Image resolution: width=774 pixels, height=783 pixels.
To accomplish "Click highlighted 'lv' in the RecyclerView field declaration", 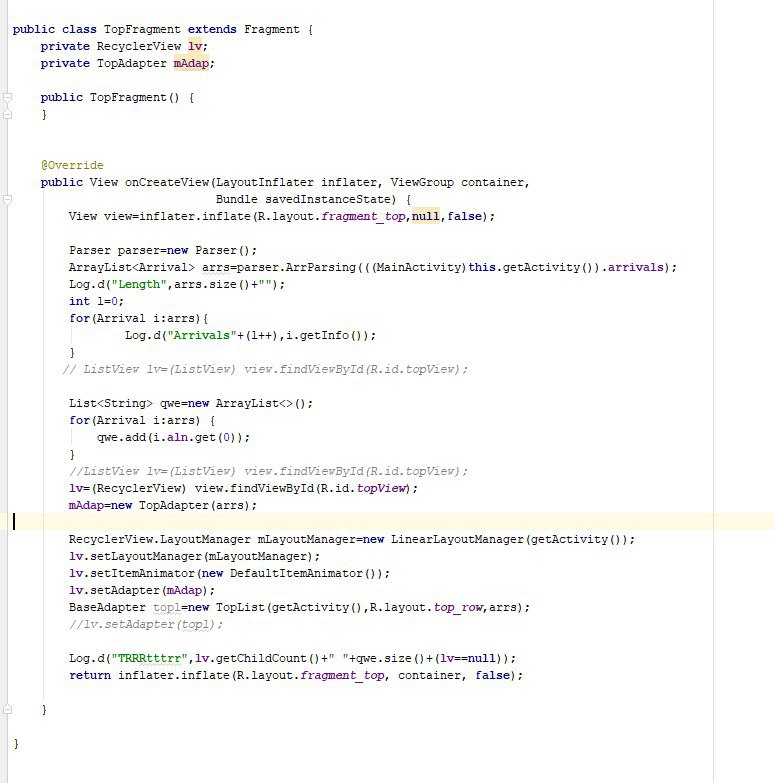I will pyautogui.click(x=195, y=46).
